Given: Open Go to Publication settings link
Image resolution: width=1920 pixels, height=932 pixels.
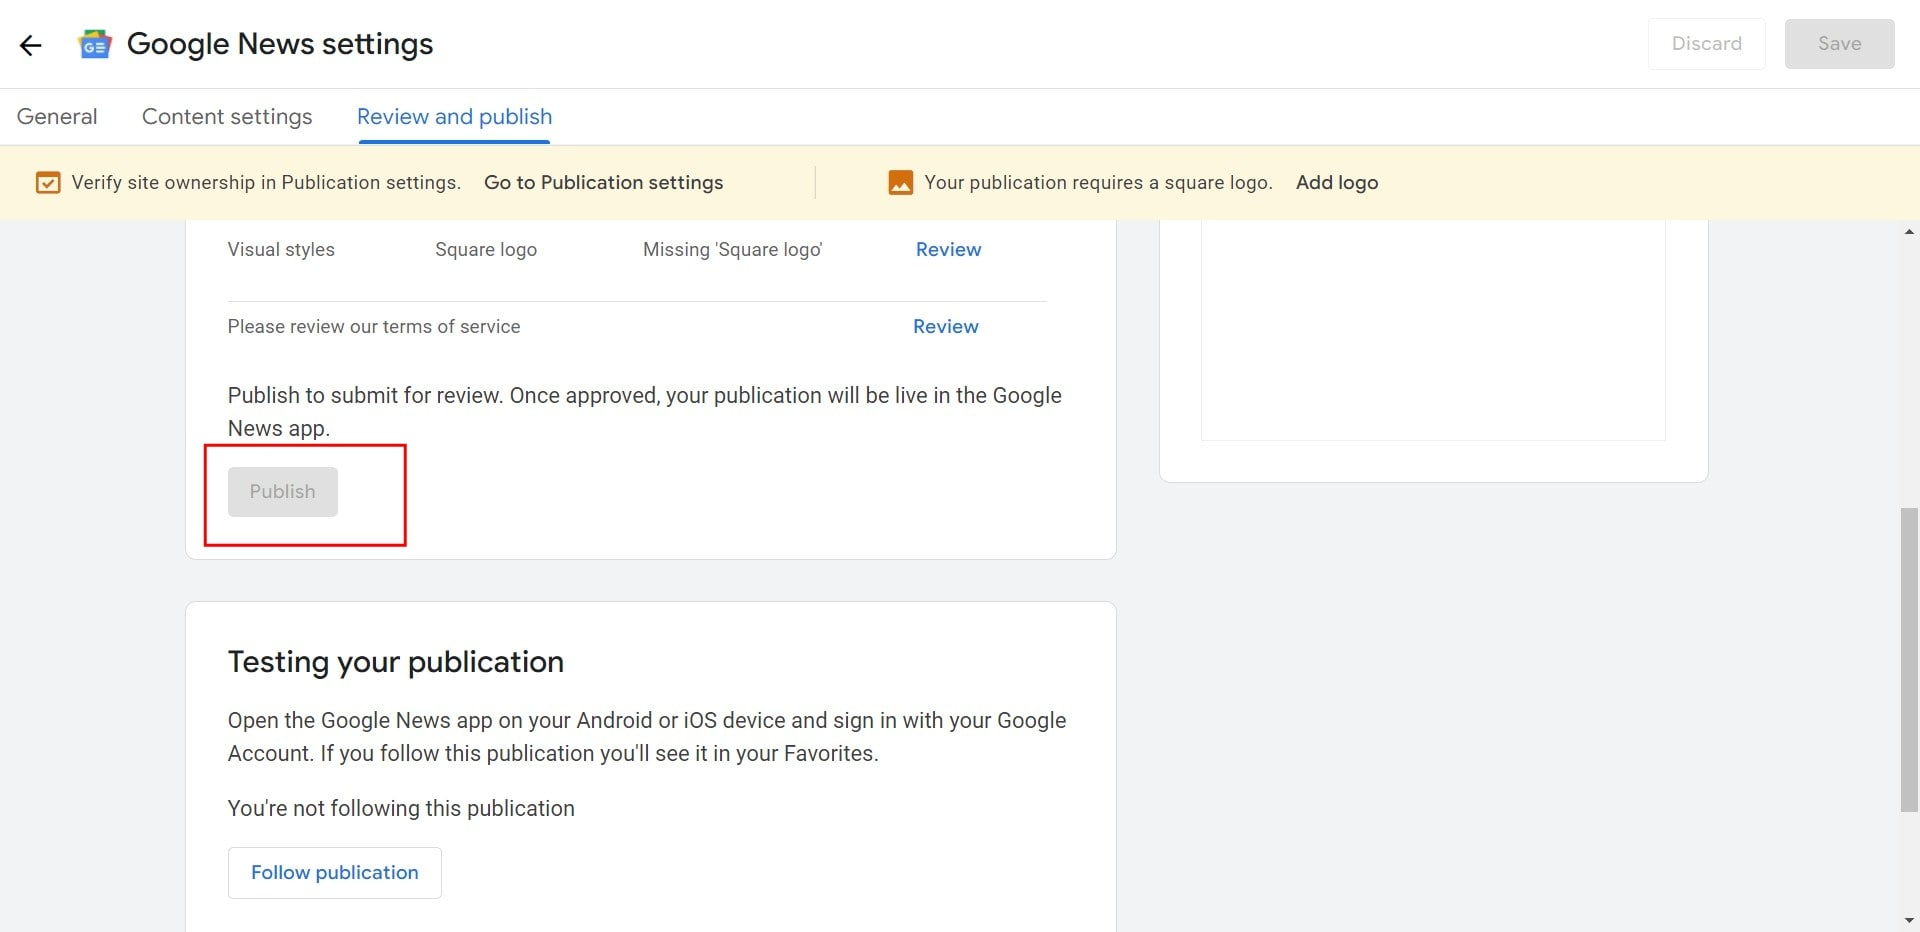Looking at the screenshot, I should (x=603, y=183).
